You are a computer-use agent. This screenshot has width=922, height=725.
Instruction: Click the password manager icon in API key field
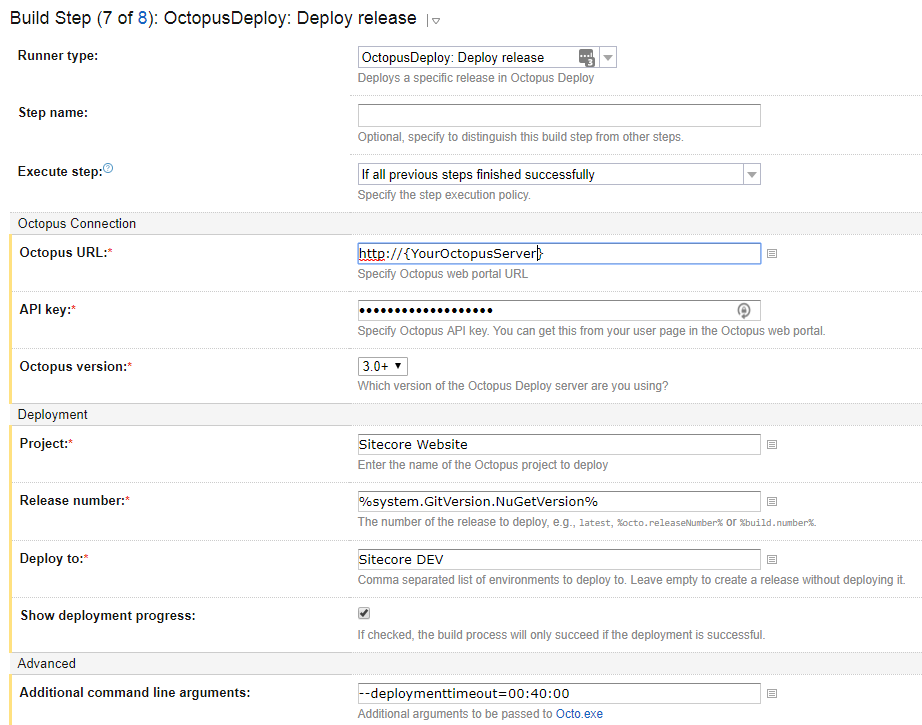click(744, 310)
